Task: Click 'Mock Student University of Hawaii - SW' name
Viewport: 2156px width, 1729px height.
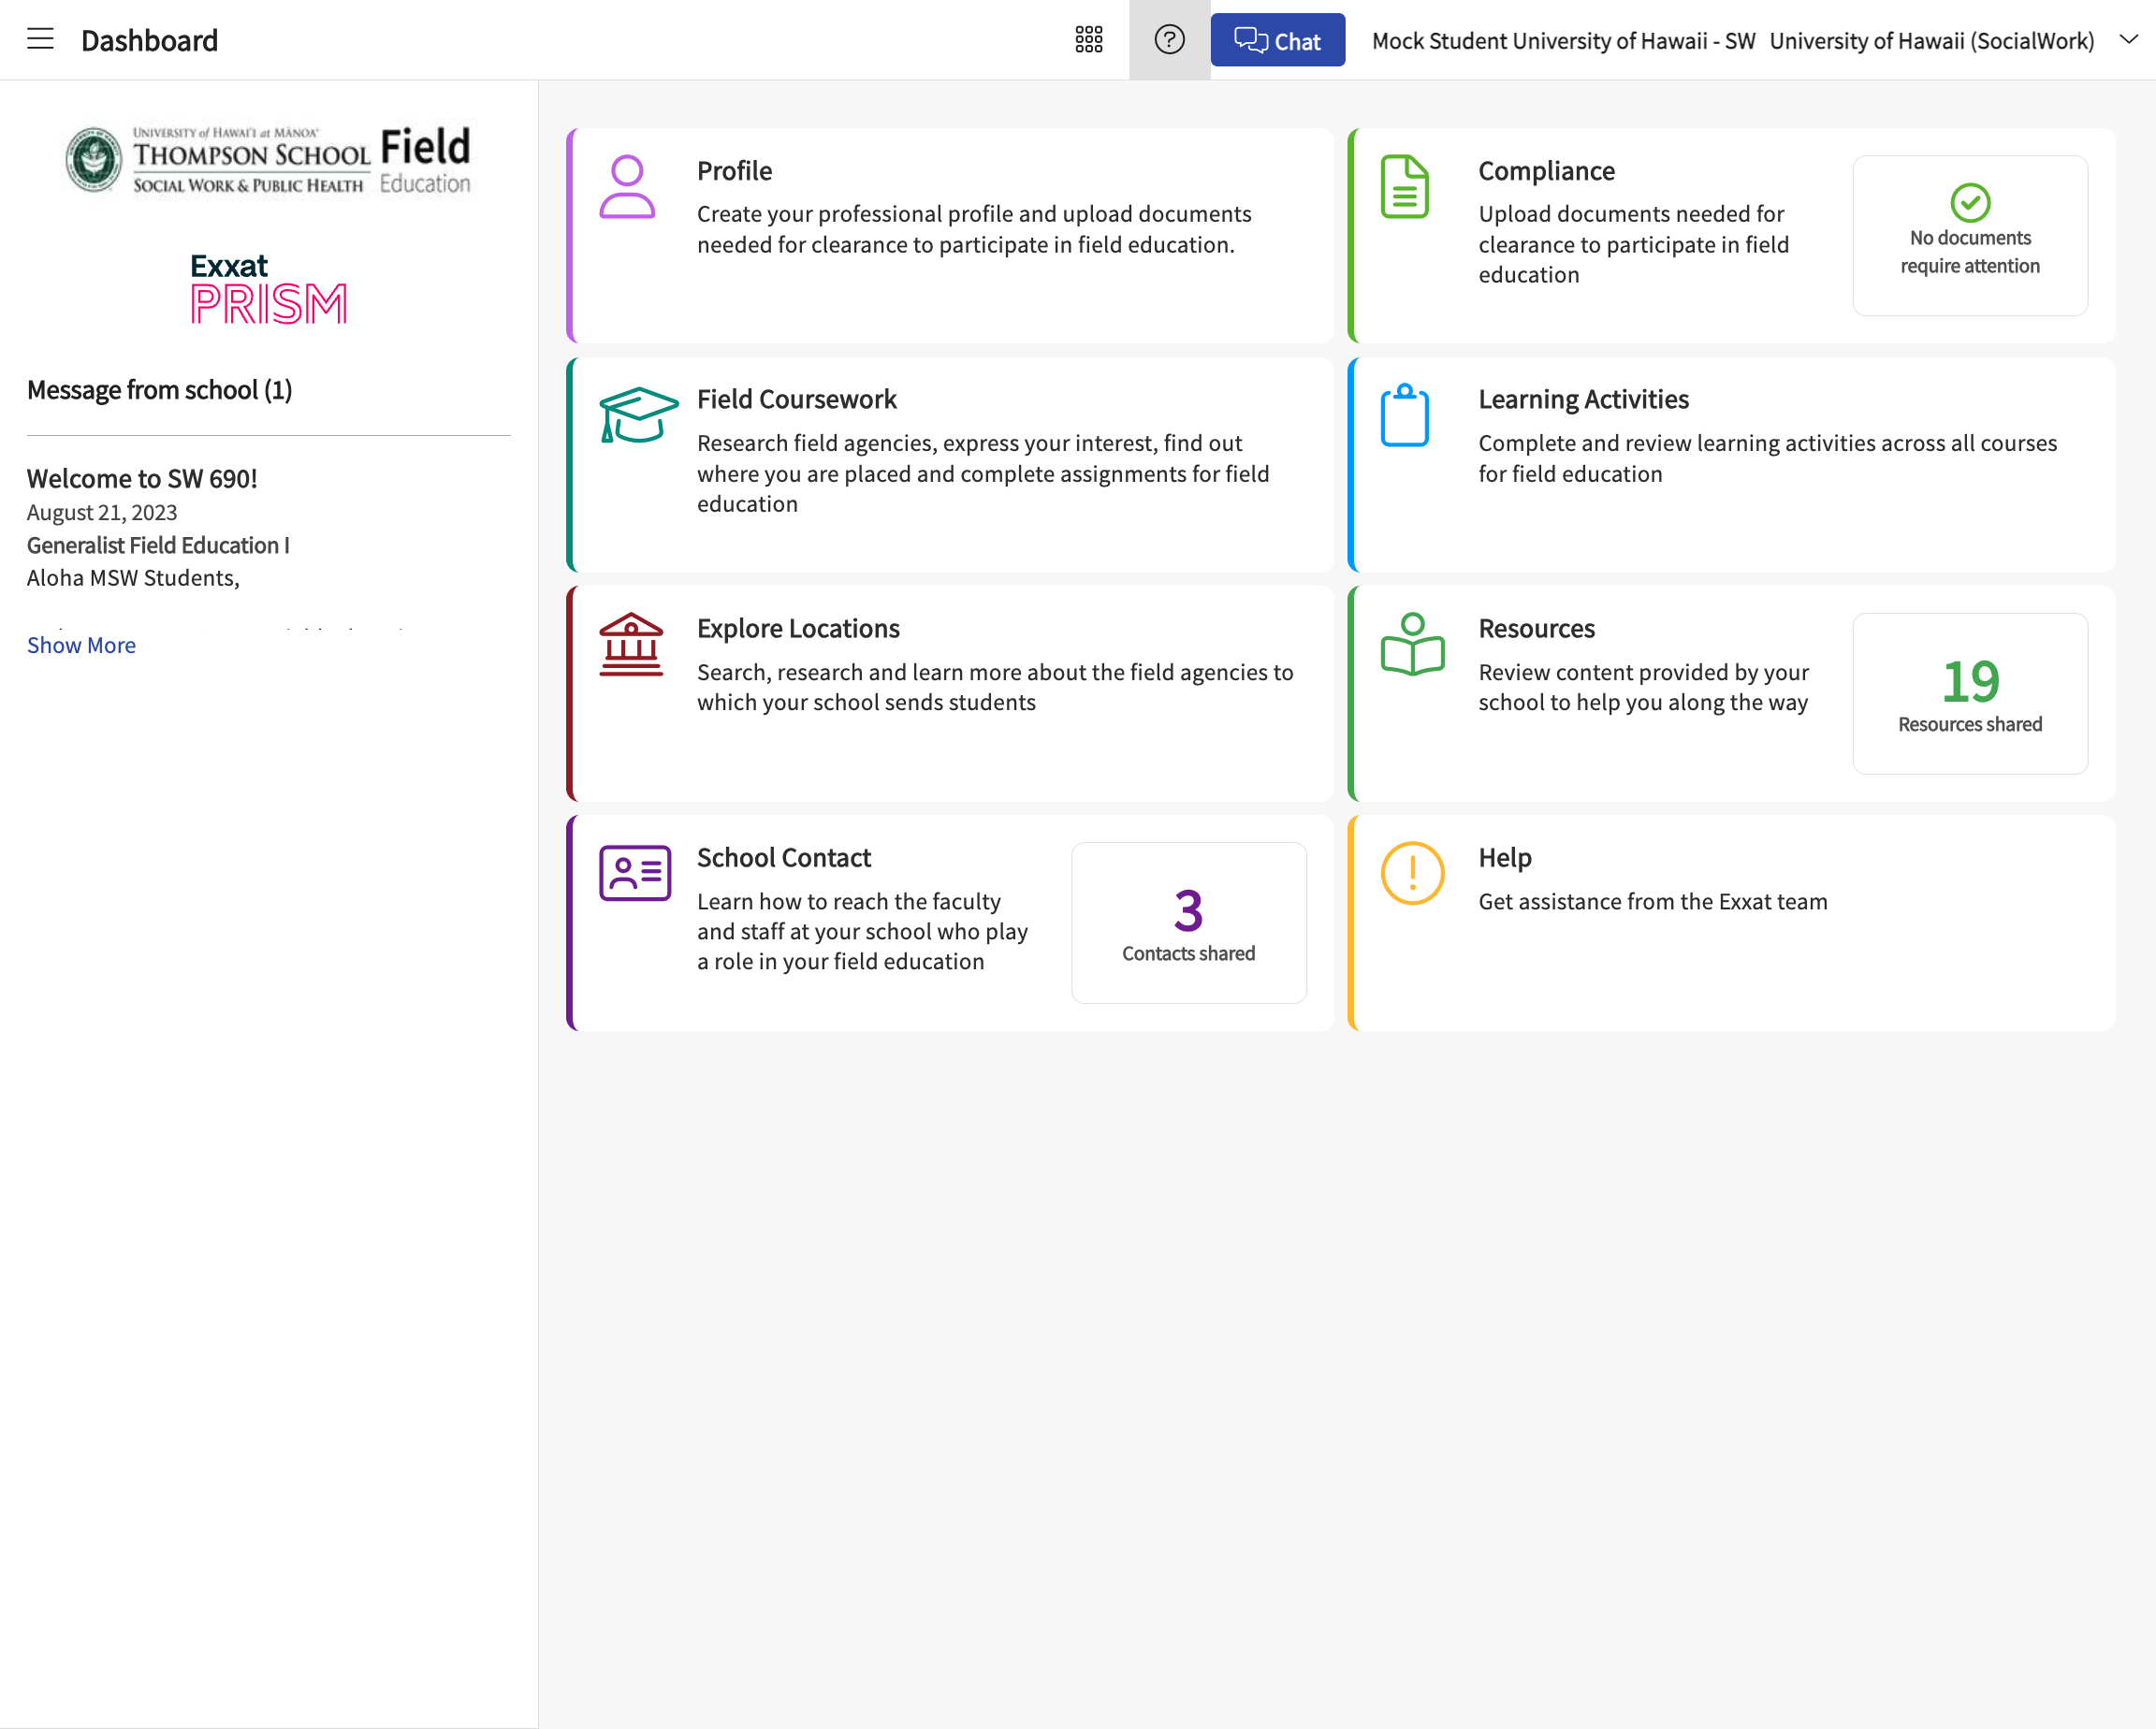Action: point(1563,40)
